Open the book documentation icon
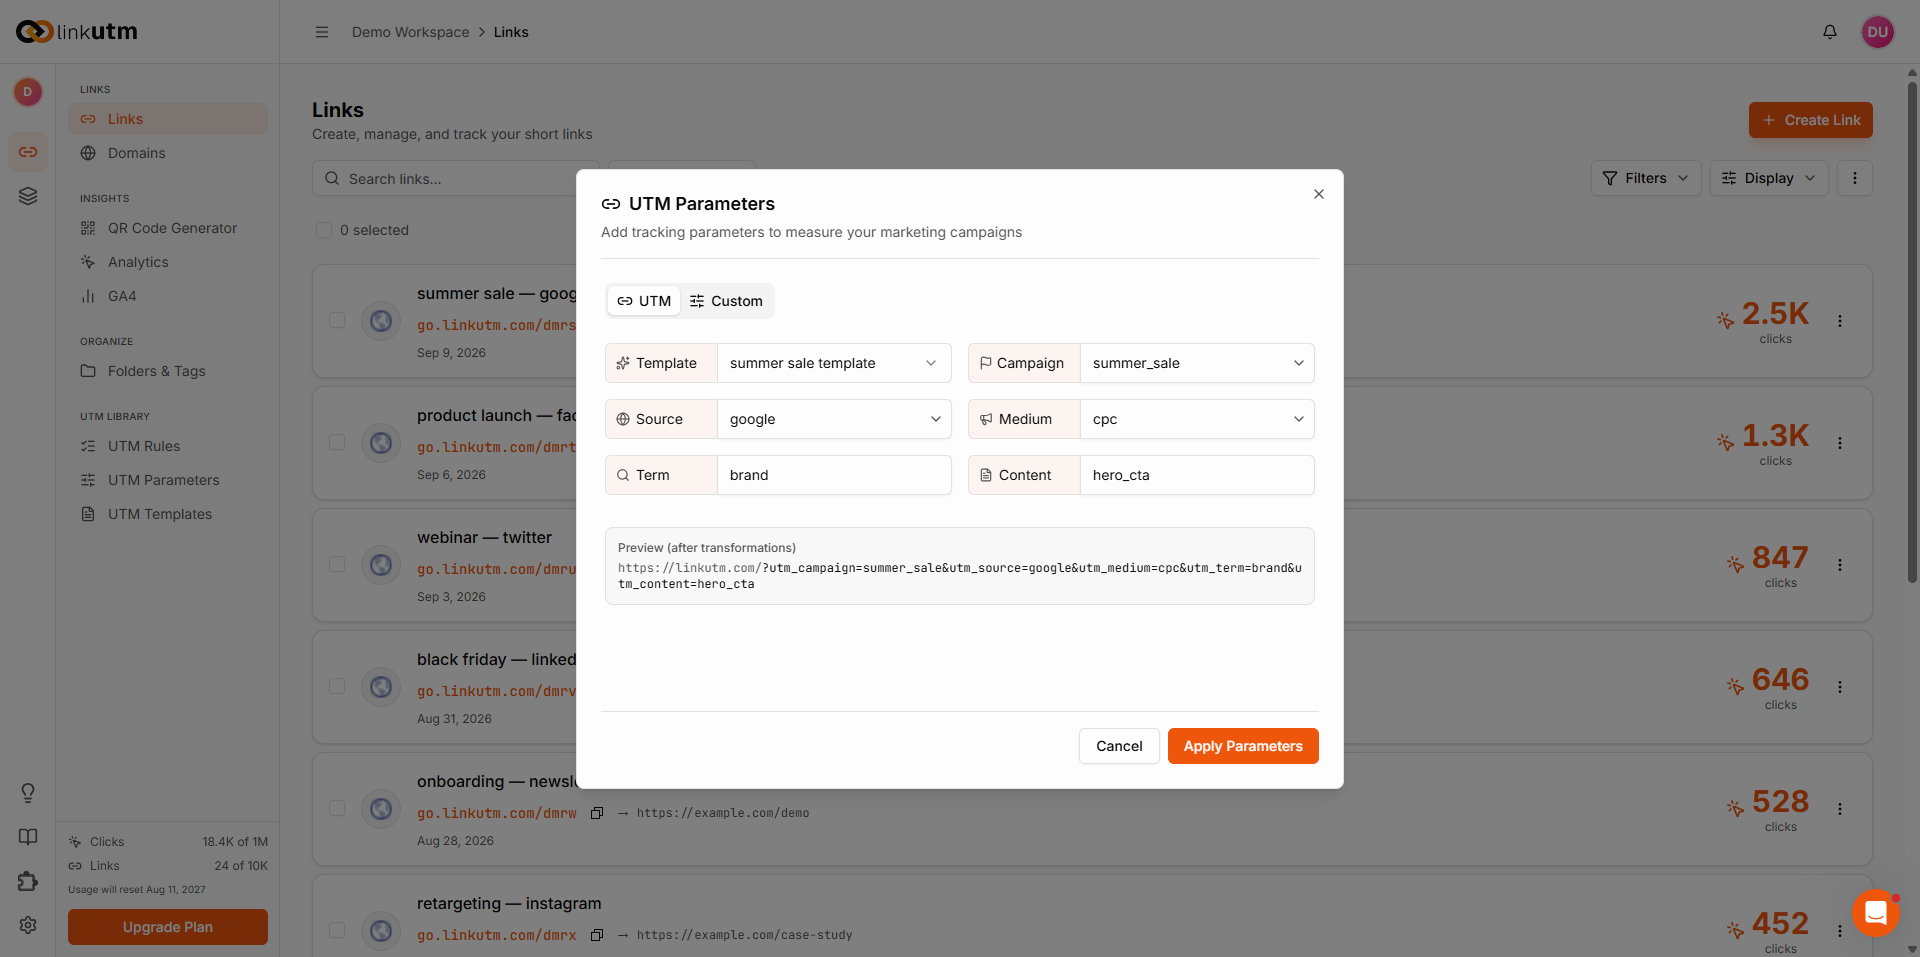The image size is (1920, 957). (x=28, y=837)
